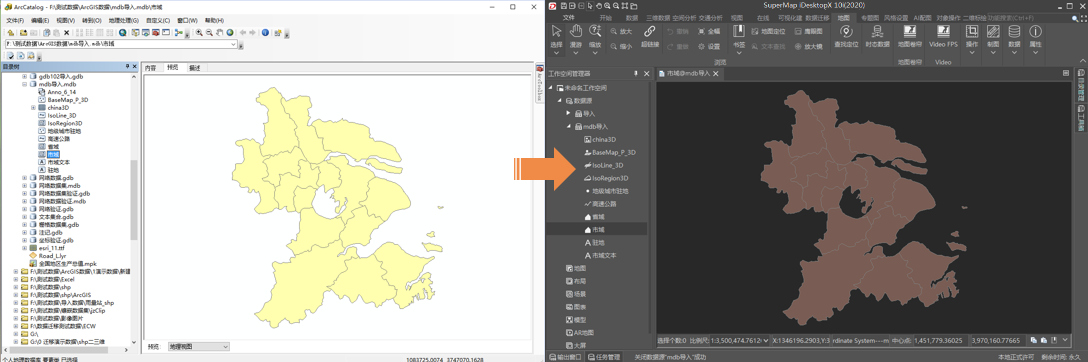This screenshot has height=362, width=1088.
Task: Click the Launch ArcMap globe icon
Action: pyautogui.click(x=123, y=33)
